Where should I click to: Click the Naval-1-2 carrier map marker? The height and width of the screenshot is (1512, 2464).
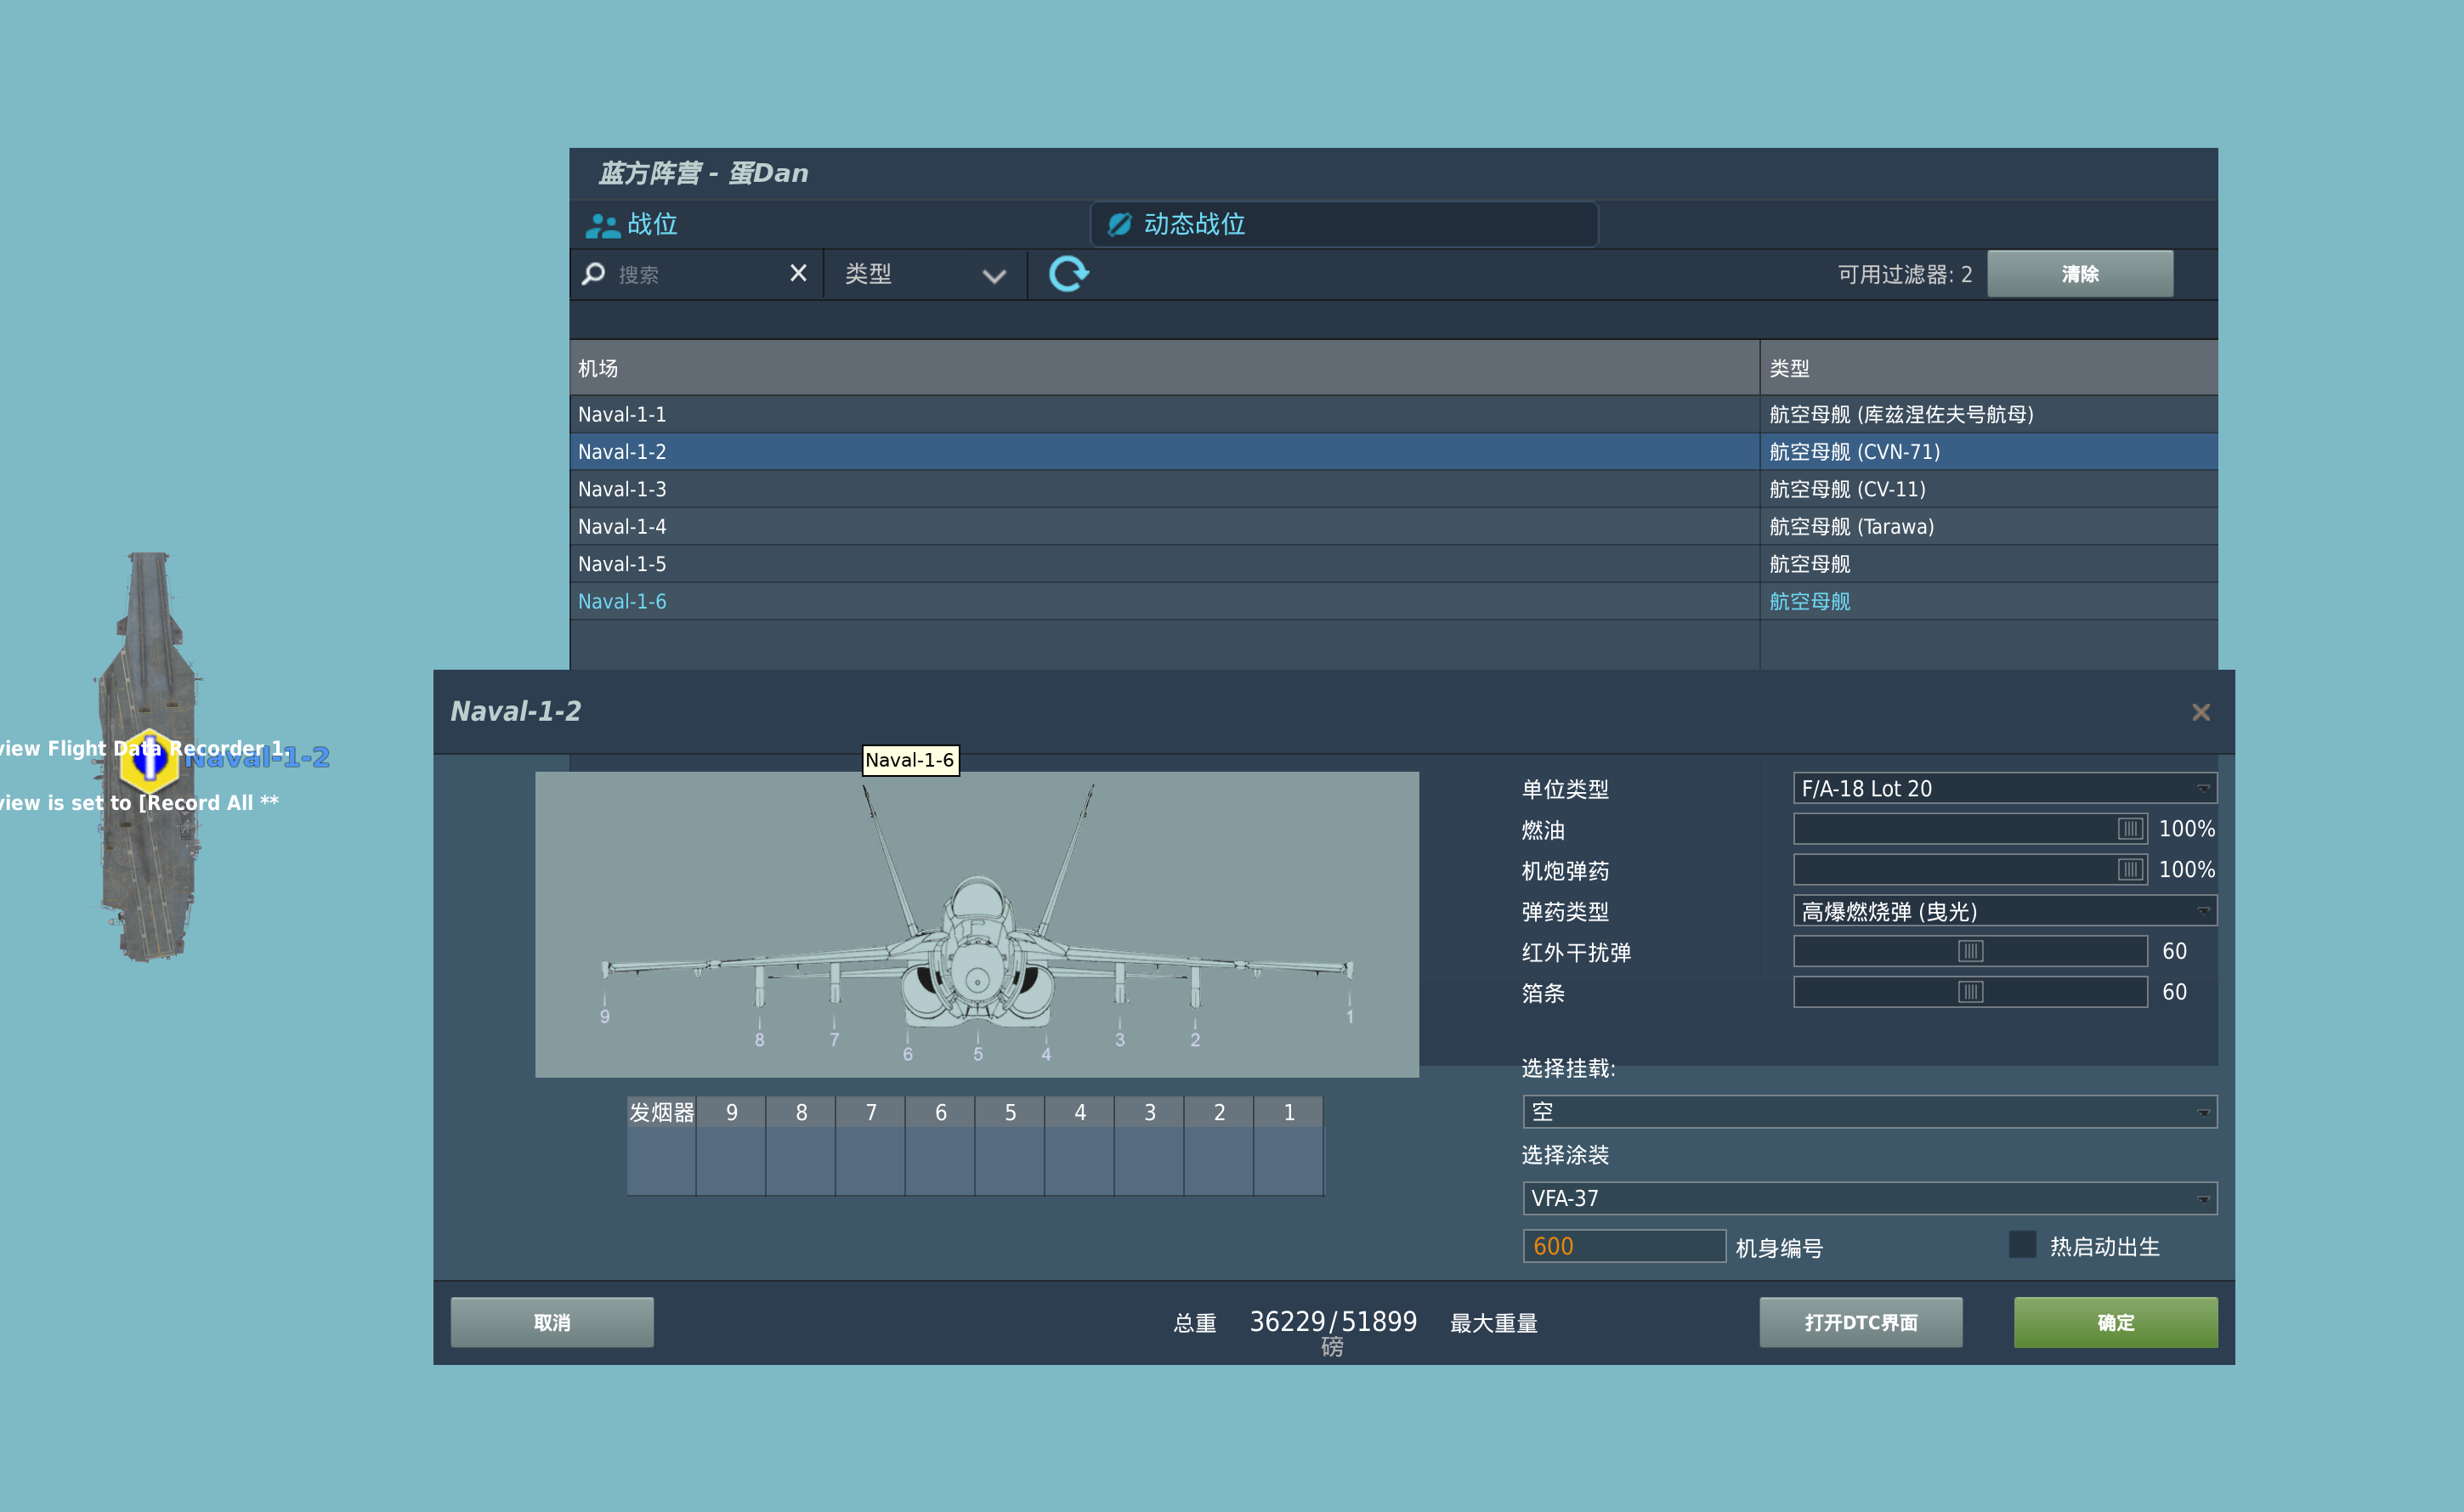pos(149,759)
